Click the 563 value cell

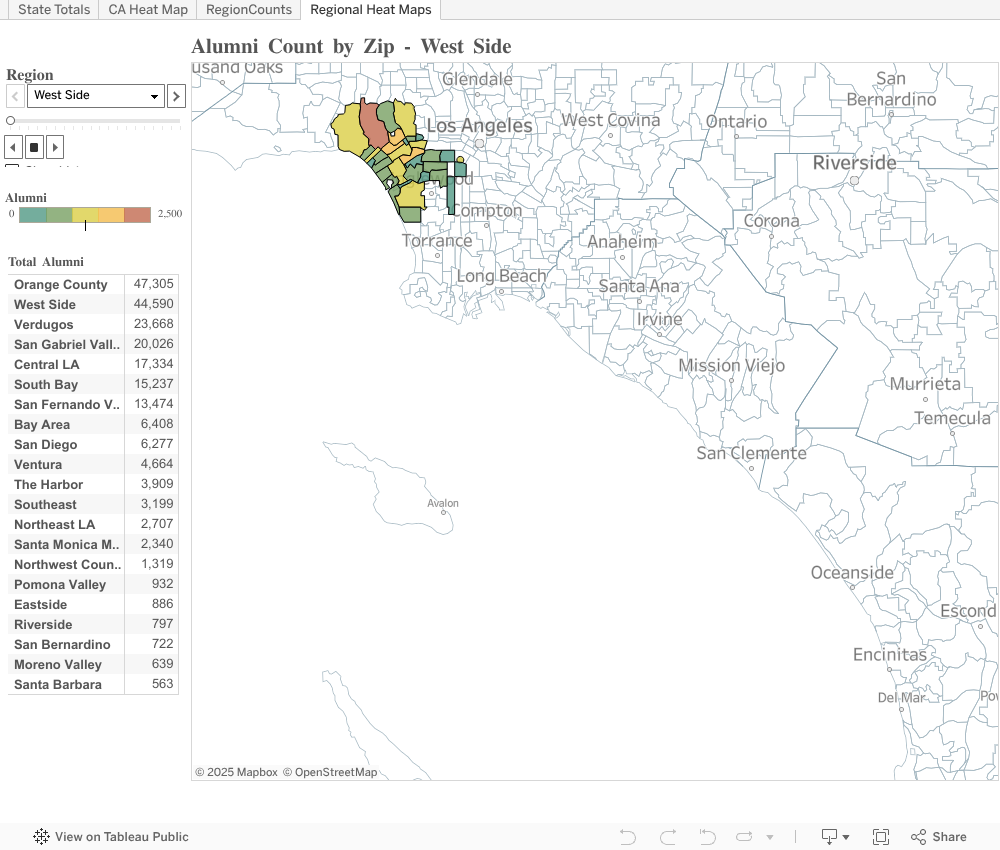152,684
